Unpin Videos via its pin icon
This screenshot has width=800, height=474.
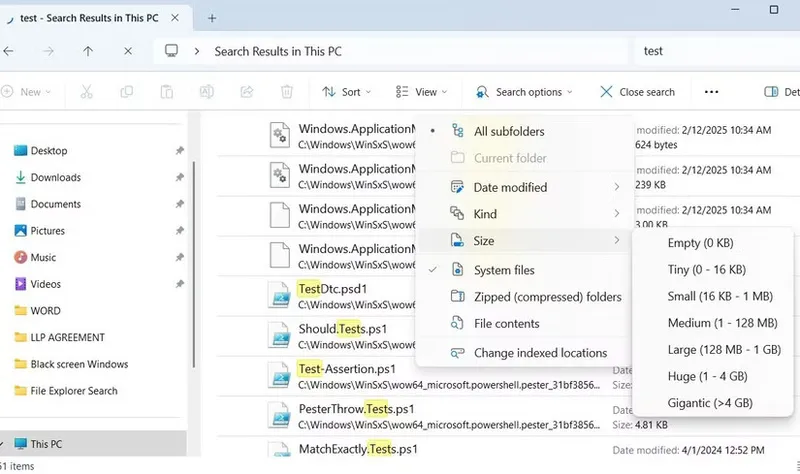coord(180,284)
